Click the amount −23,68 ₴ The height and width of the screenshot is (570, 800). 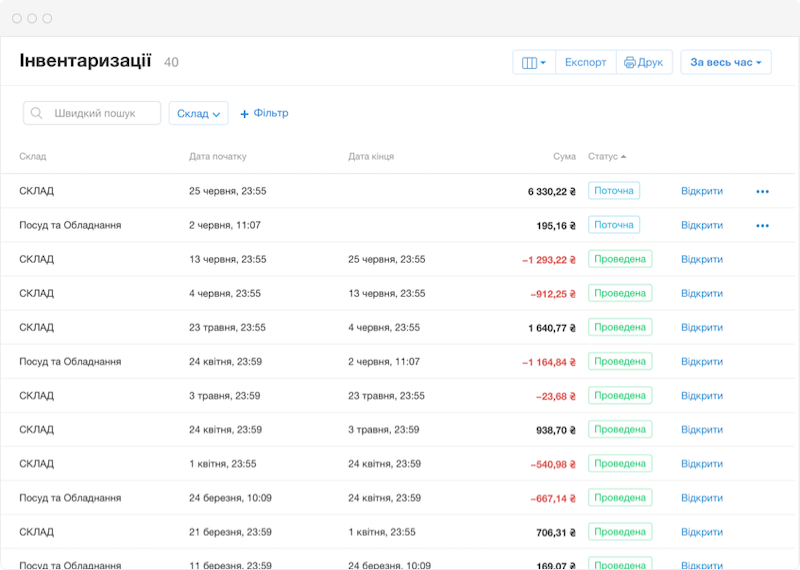tap(556, 396)
